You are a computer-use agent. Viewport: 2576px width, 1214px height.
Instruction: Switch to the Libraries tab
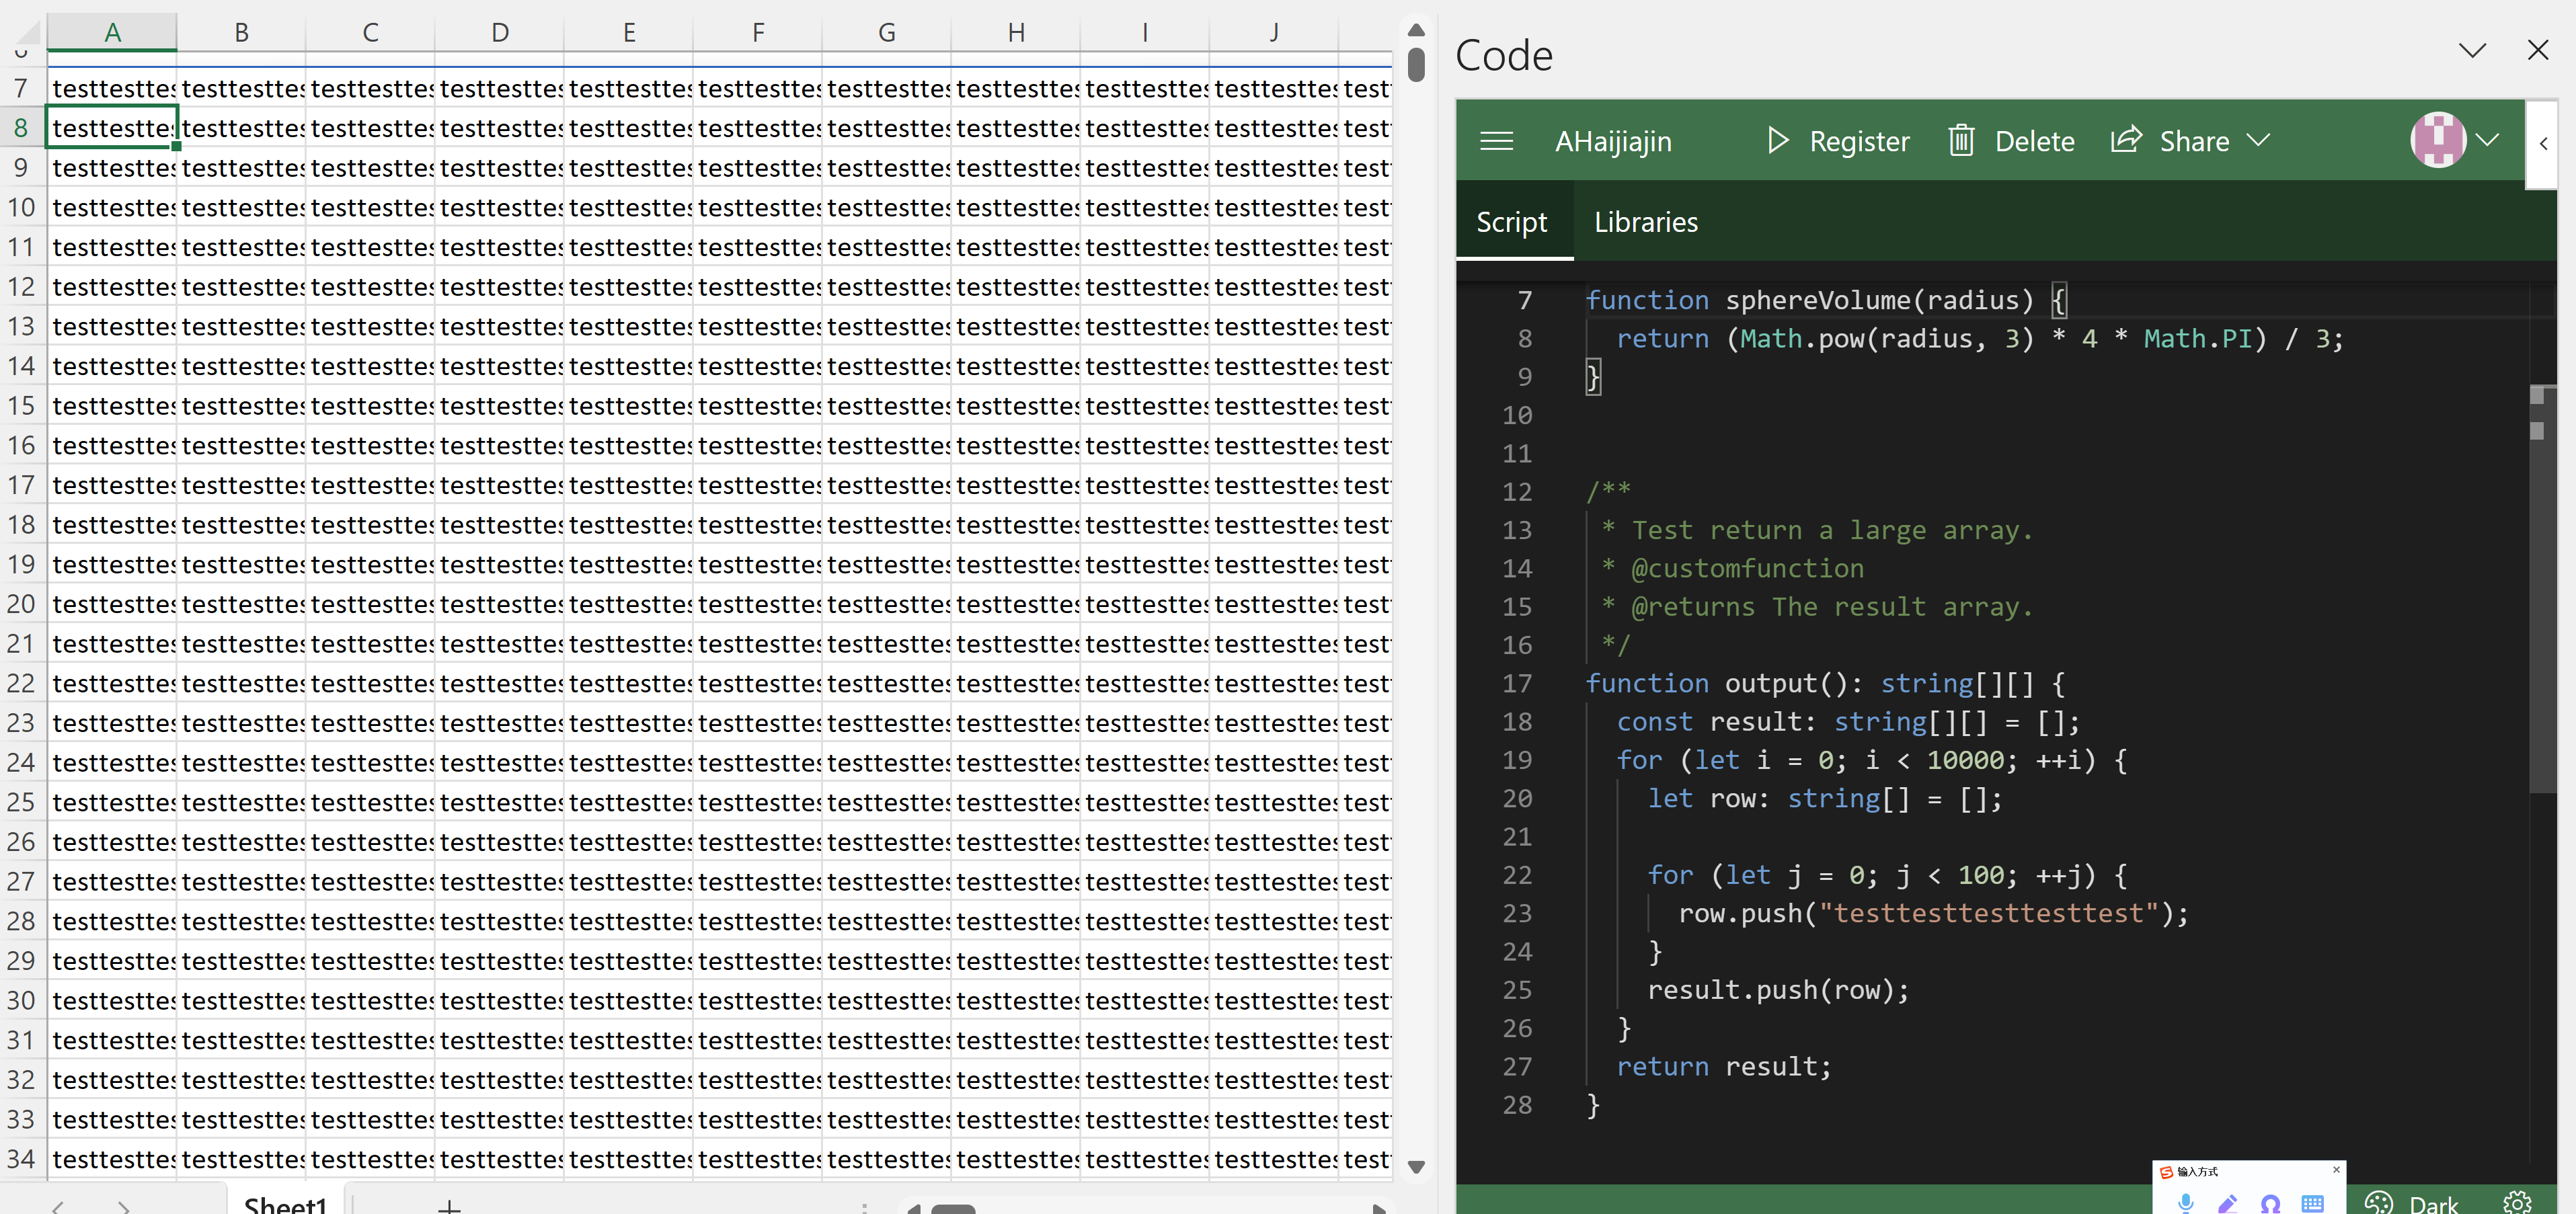1645,222
